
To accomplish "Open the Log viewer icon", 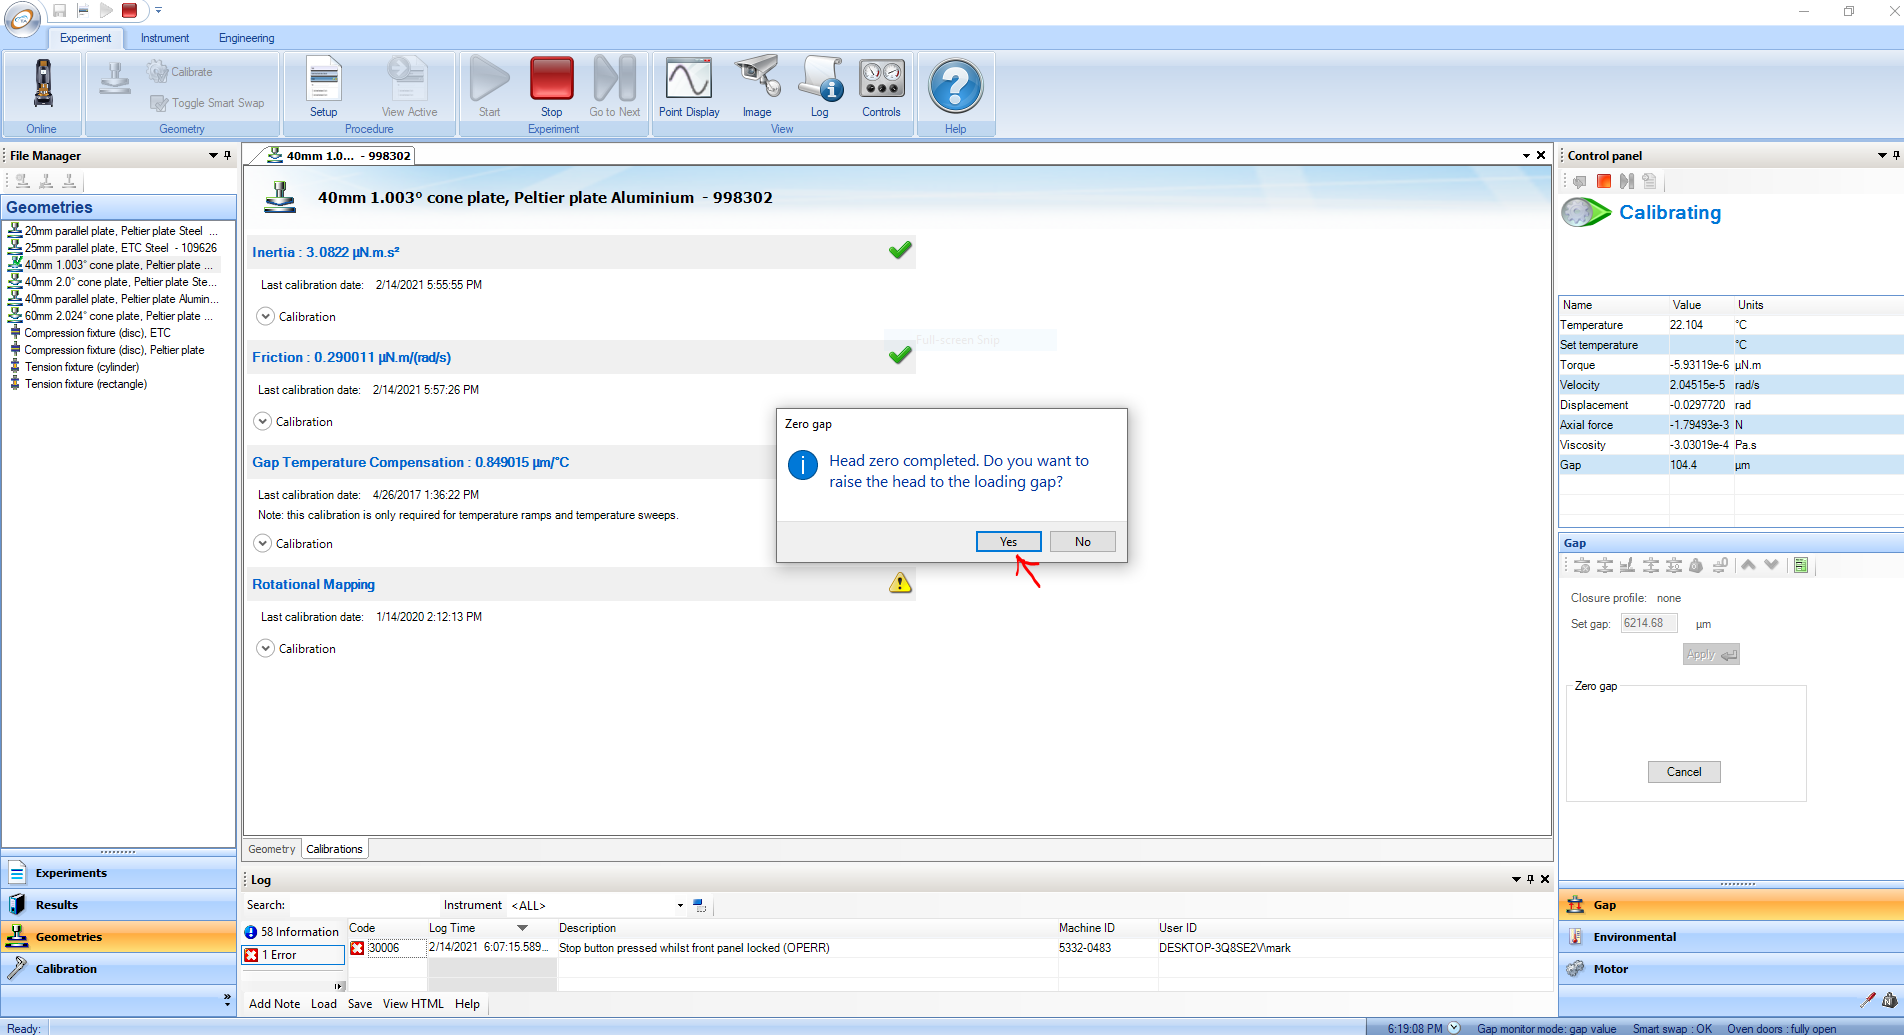I will [820, 80].
